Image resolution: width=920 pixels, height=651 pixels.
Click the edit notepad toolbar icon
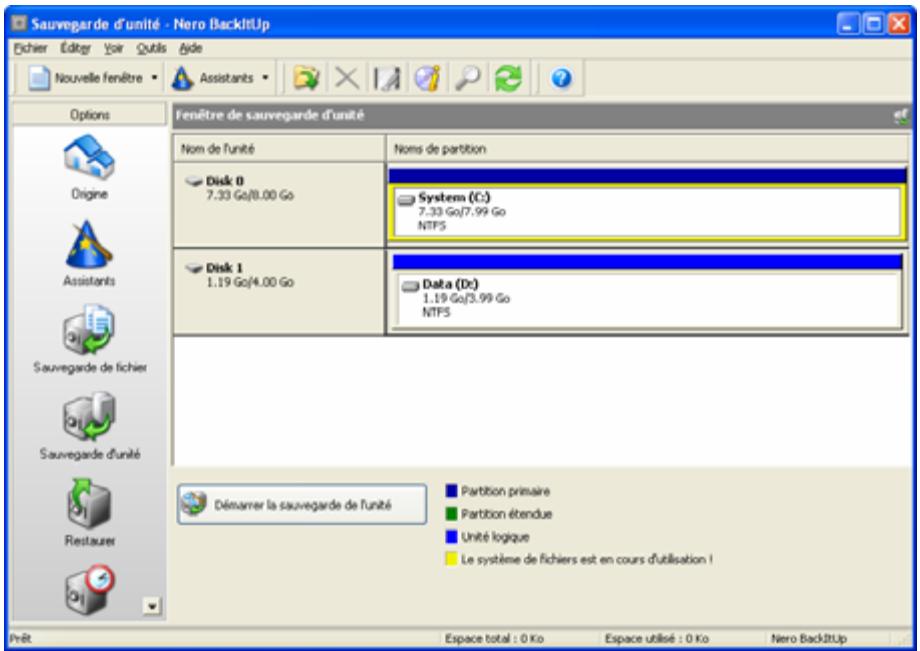387,78
